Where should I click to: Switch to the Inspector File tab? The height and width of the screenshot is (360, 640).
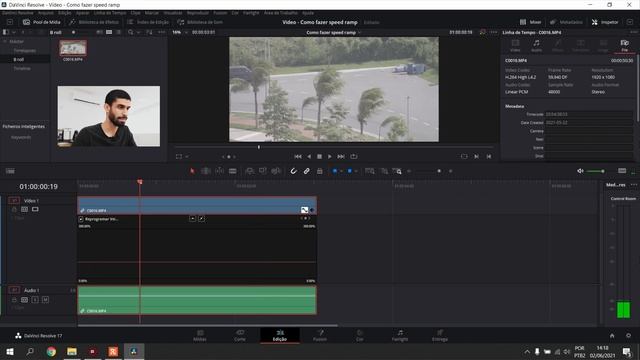tap(624, 45)
